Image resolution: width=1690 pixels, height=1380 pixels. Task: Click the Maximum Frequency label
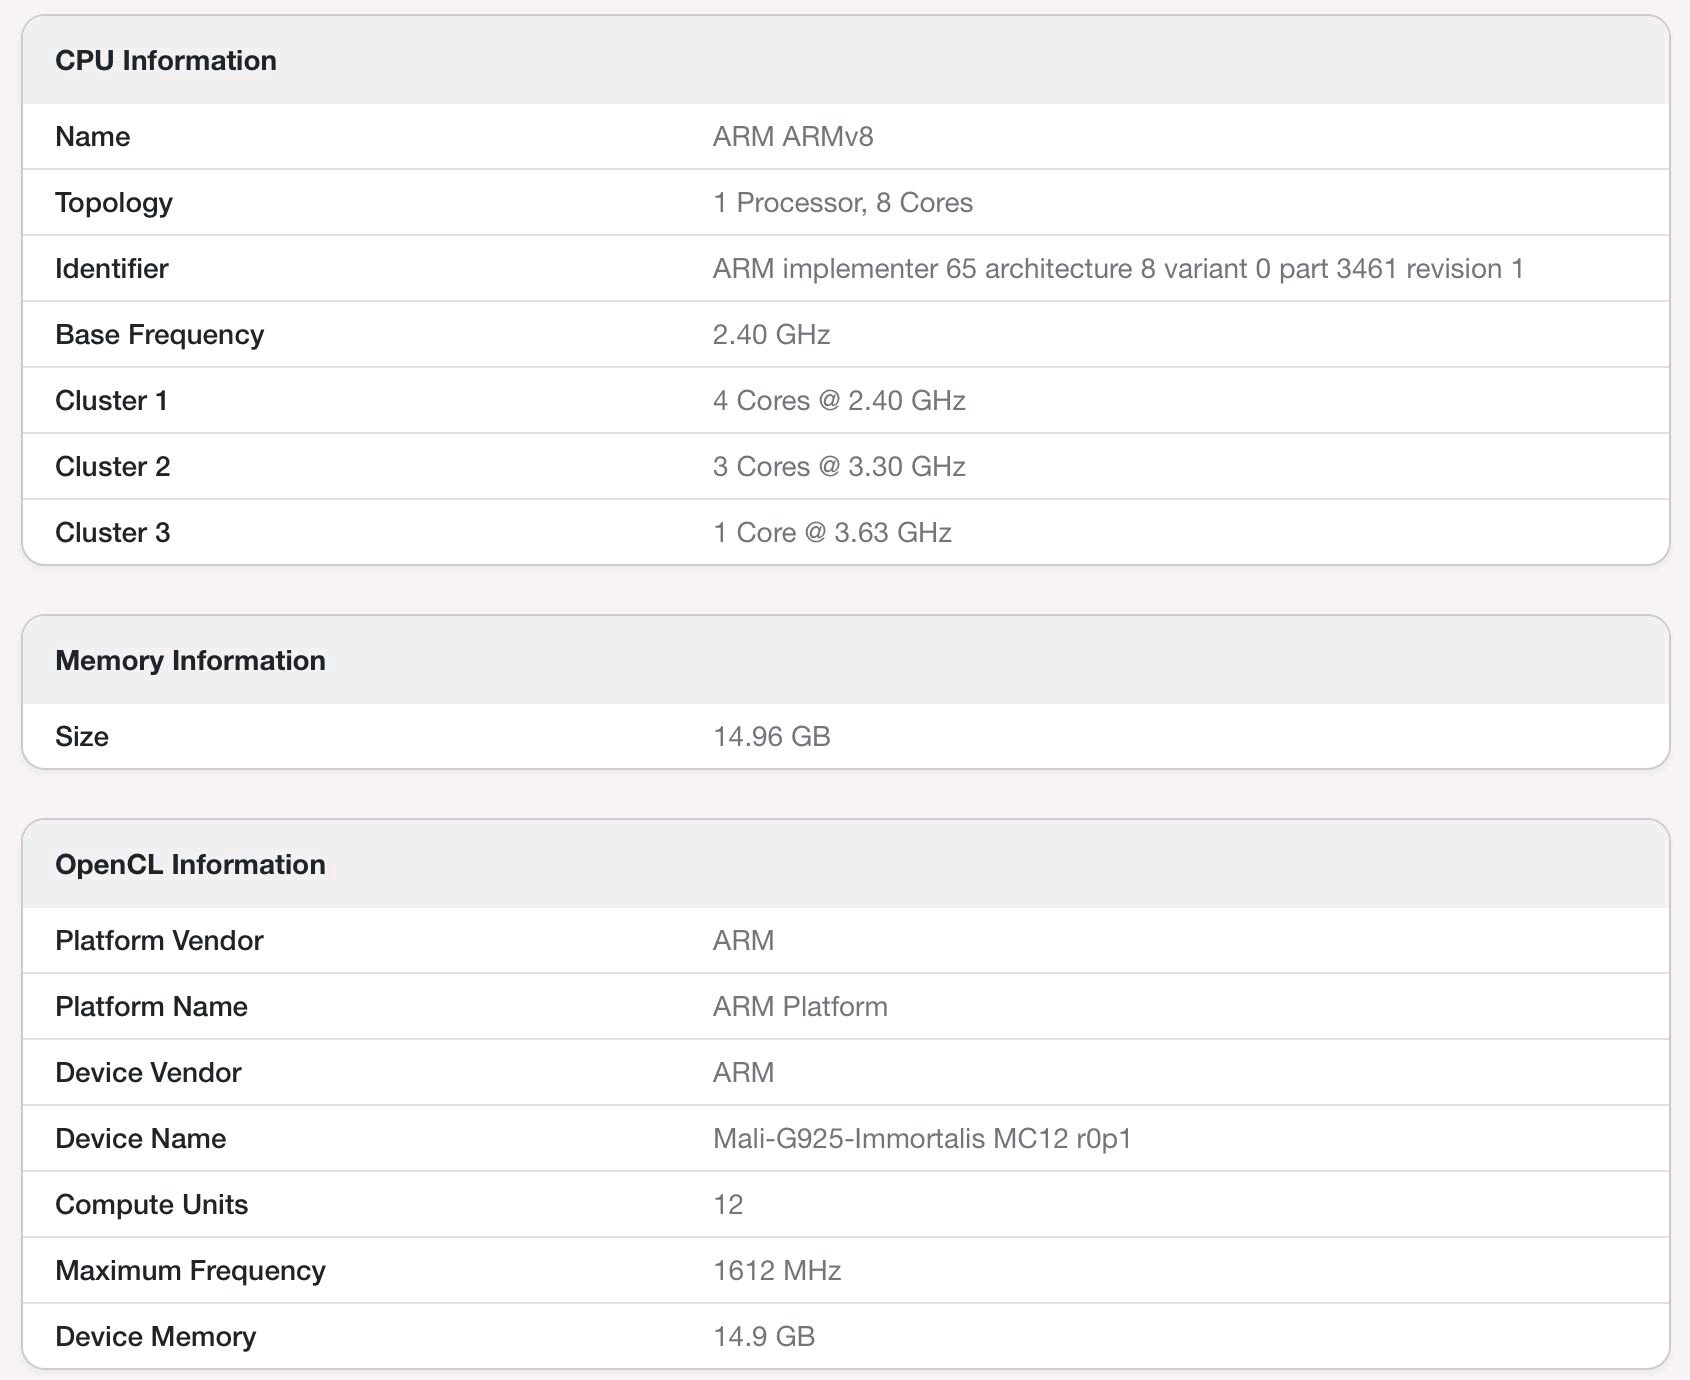[x=191, y=1270]
